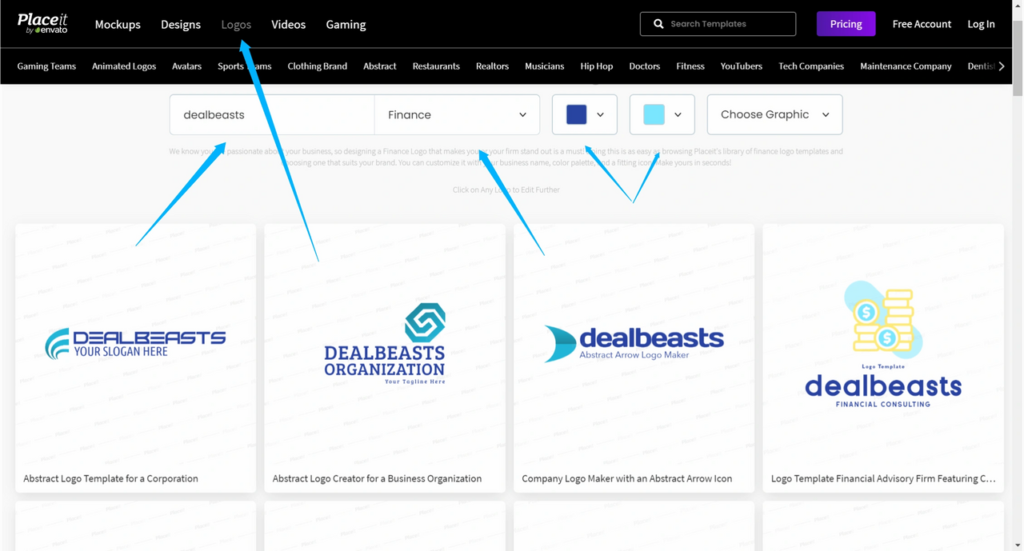Open the Finance industry dropdown
Viewport: 1024px width, 551px height.
[457, 115]
